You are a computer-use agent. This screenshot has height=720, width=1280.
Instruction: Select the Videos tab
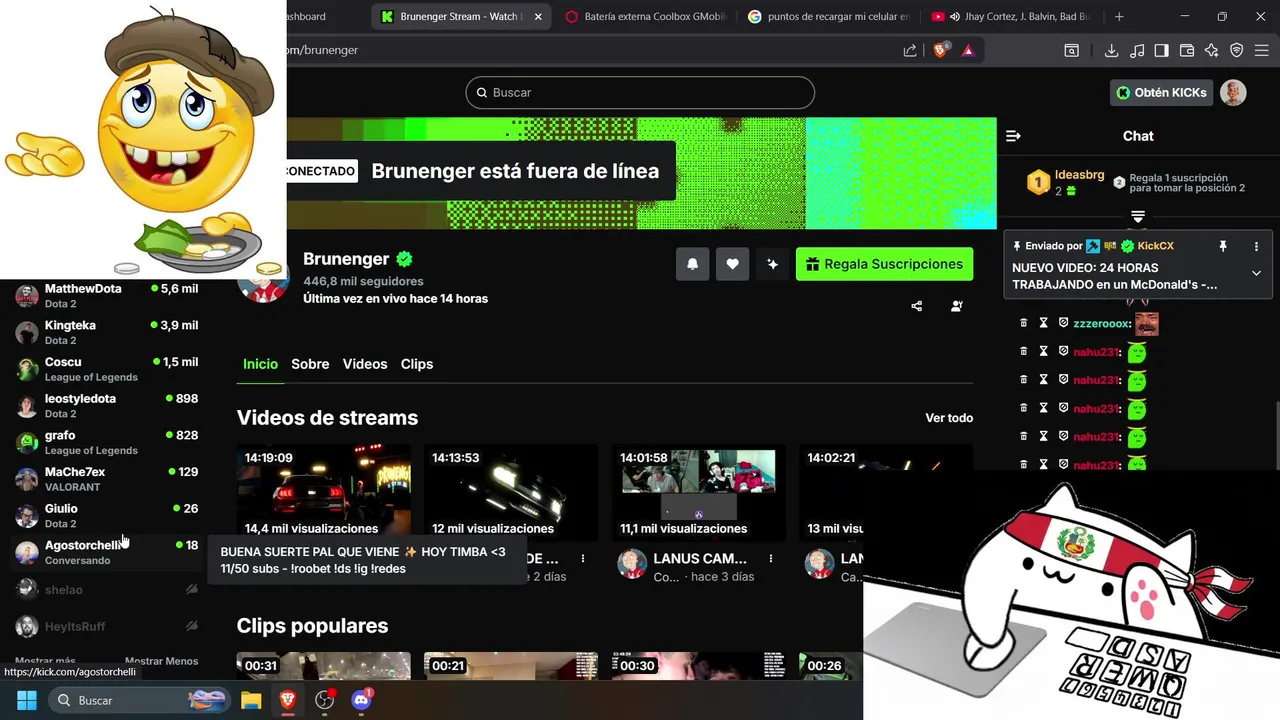click(x=365, y=364)
